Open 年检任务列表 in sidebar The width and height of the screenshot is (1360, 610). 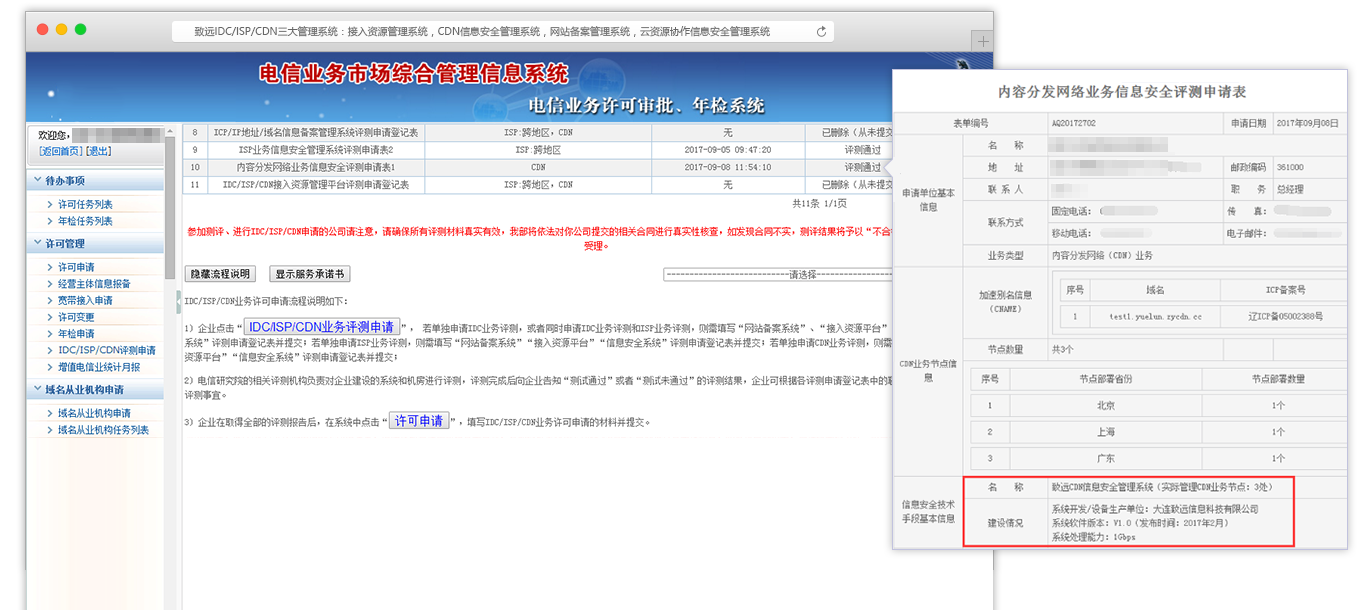coord(85,221)
